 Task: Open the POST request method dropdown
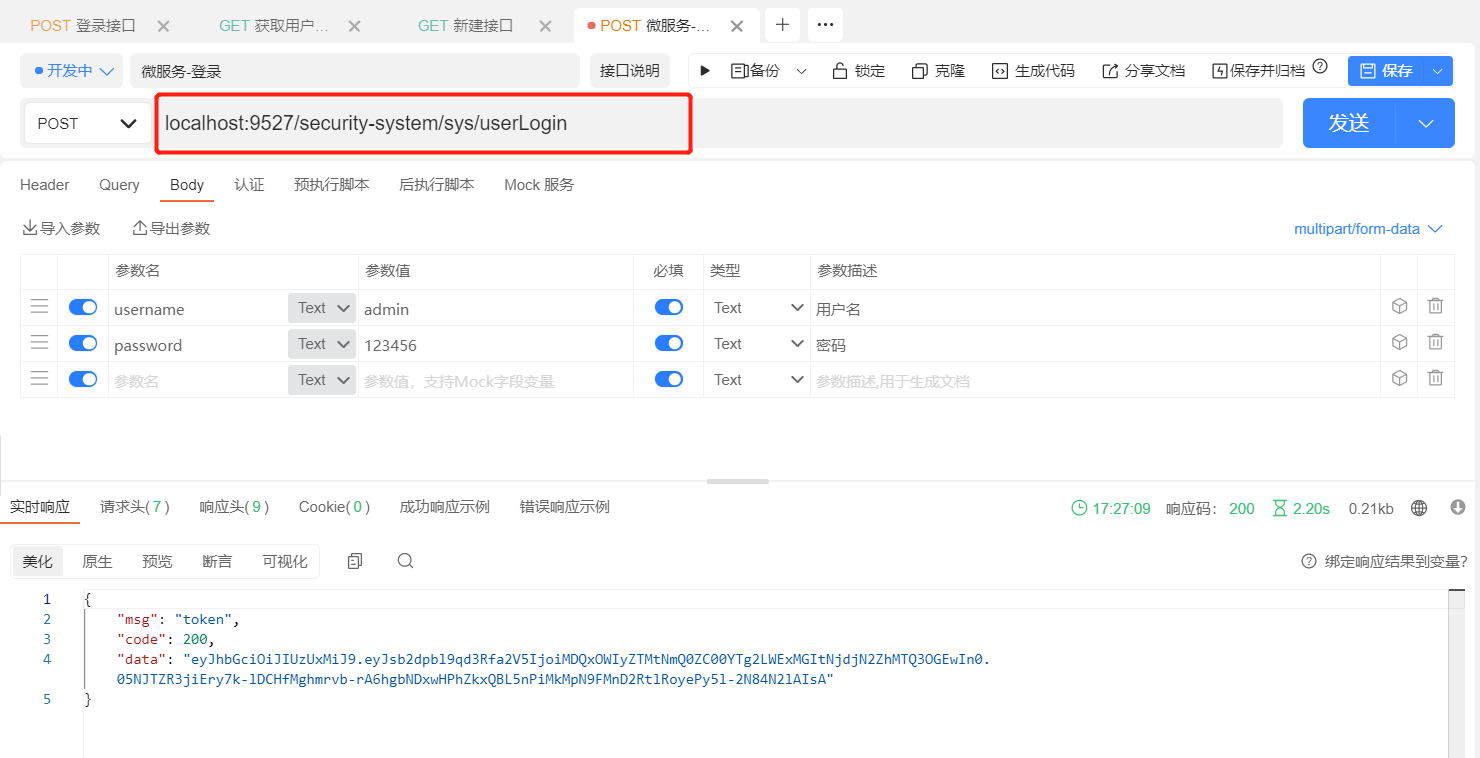(x=88, y=124)
